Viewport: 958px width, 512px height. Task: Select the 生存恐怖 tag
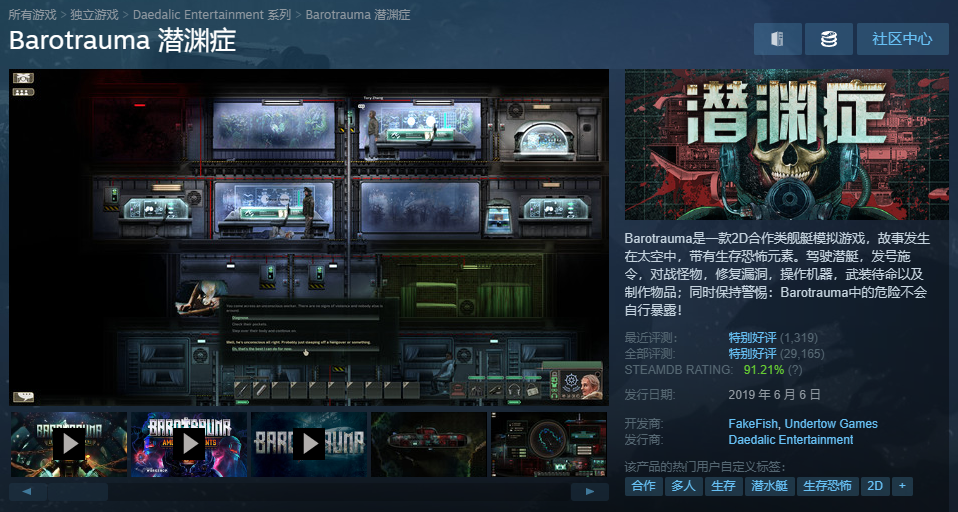827,486
